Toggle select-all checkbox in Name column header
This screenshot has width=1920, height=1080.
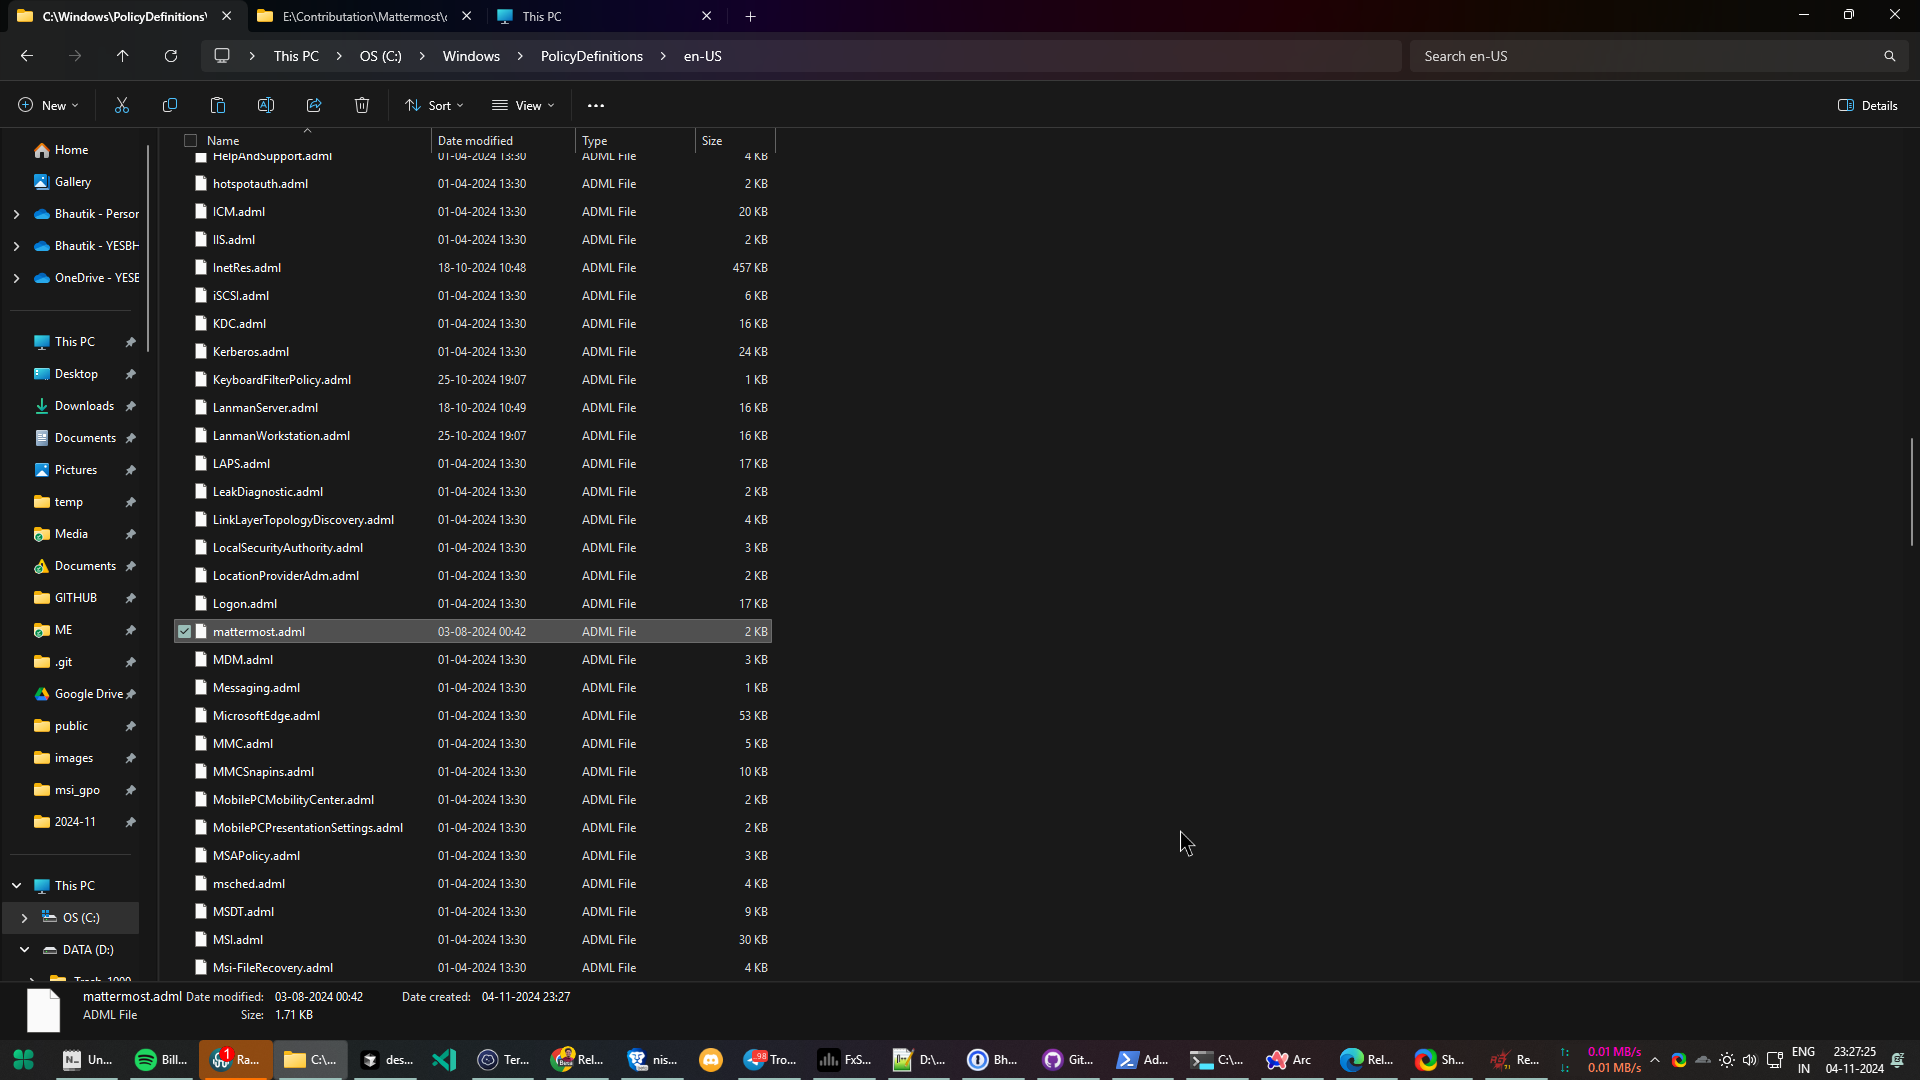click(x=190, y=140)
